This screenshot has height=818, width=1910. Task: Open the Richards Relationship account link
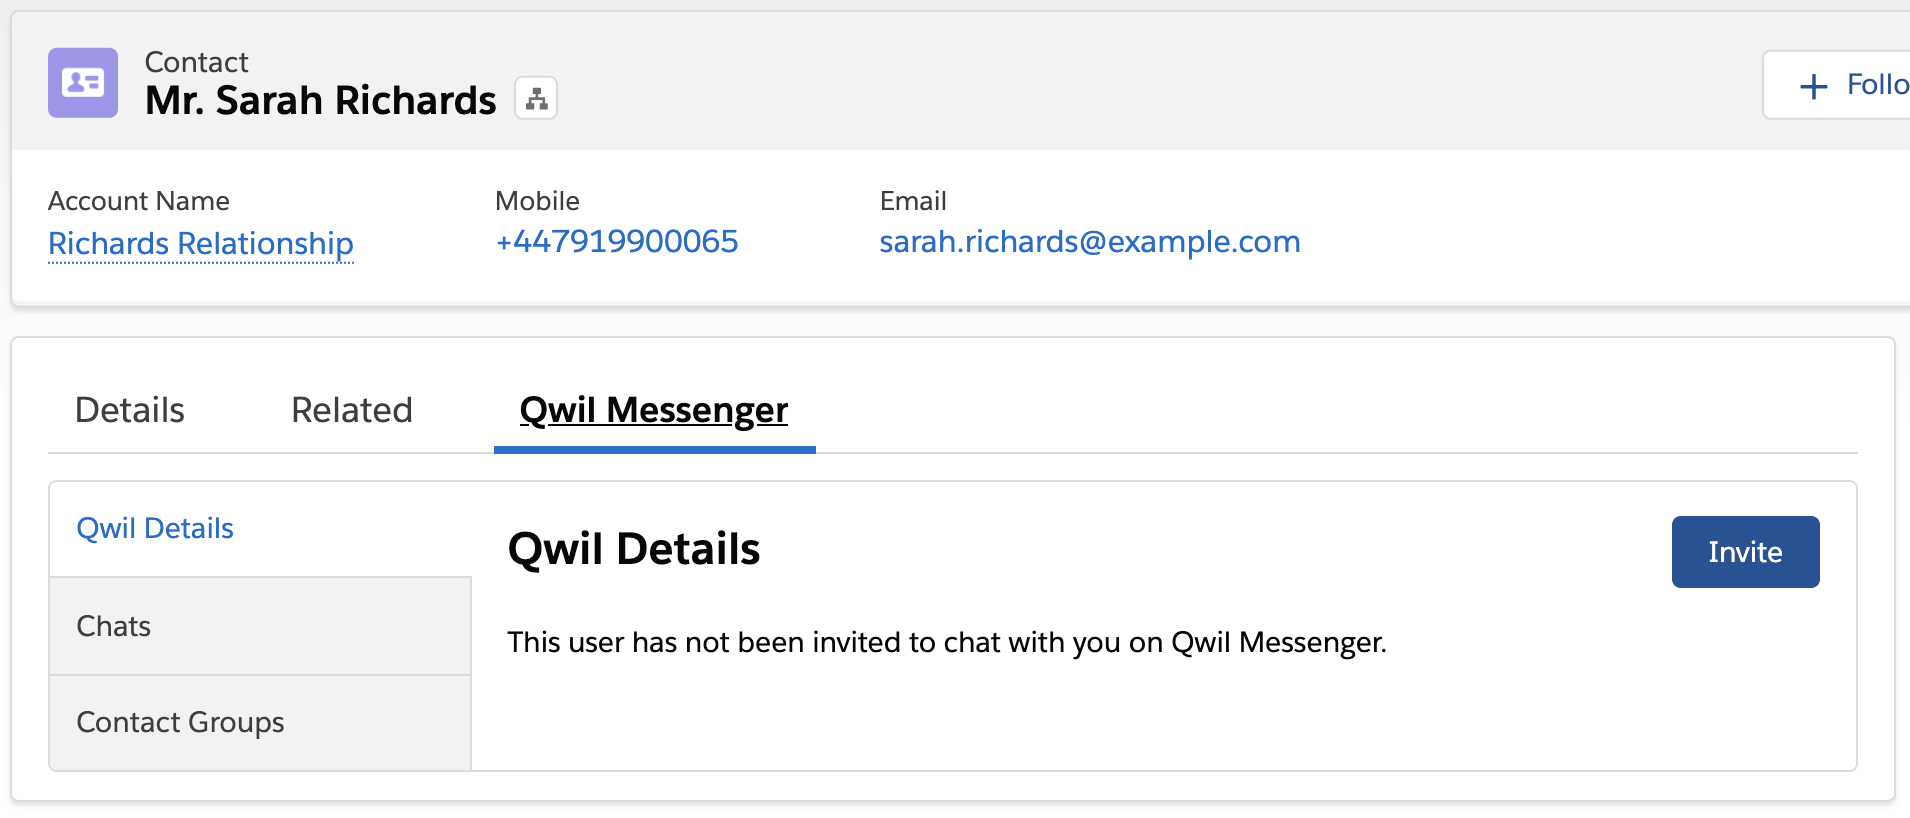pos(201,243)
